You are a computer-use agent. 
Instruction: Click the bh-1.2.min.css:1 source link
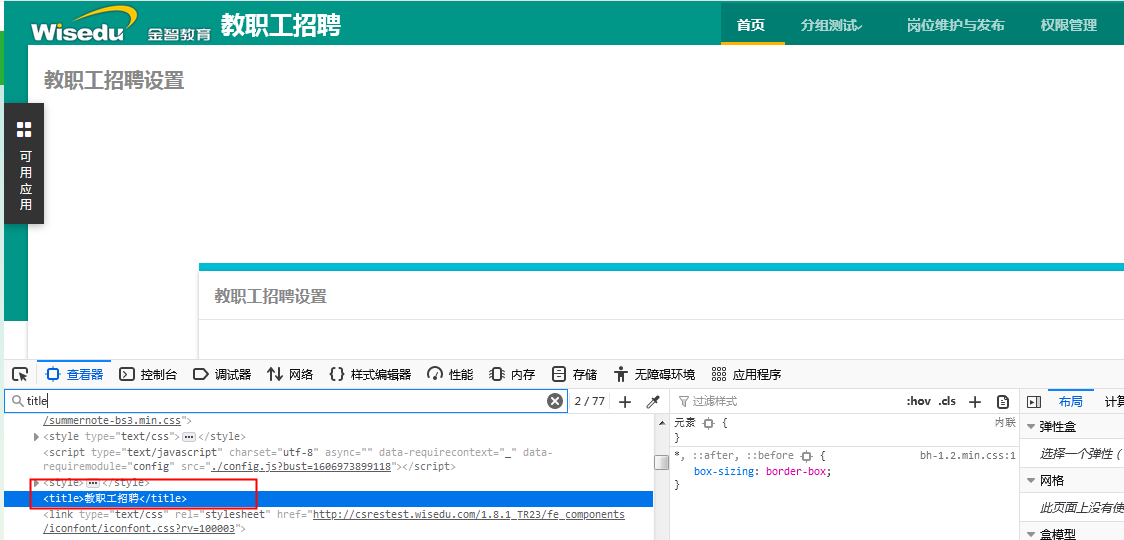(968, 455)
